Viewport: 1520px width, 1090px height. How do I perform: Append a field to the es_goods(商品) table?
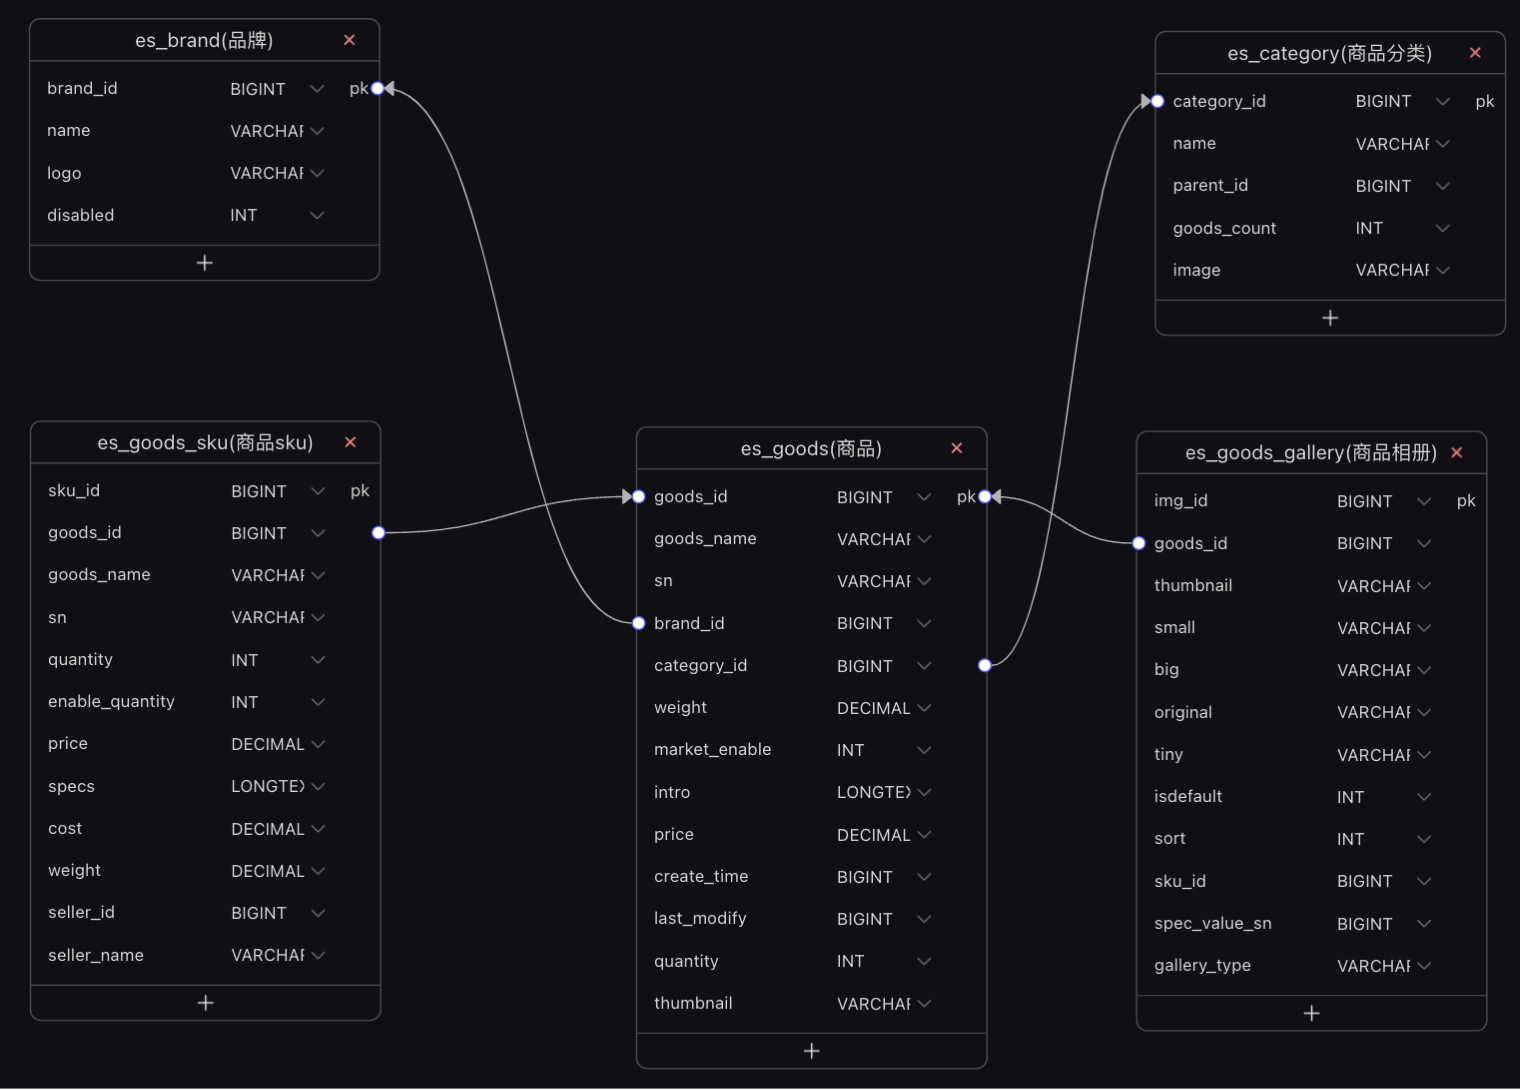812,1051
